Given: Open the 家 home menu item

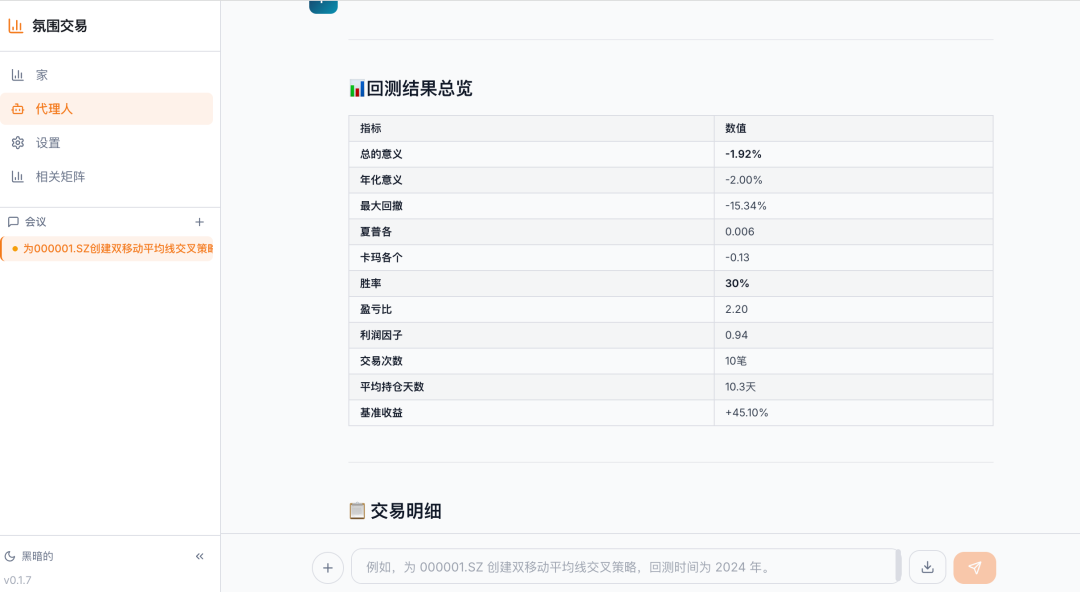Looking at the screenshot, I should point(107,75).
